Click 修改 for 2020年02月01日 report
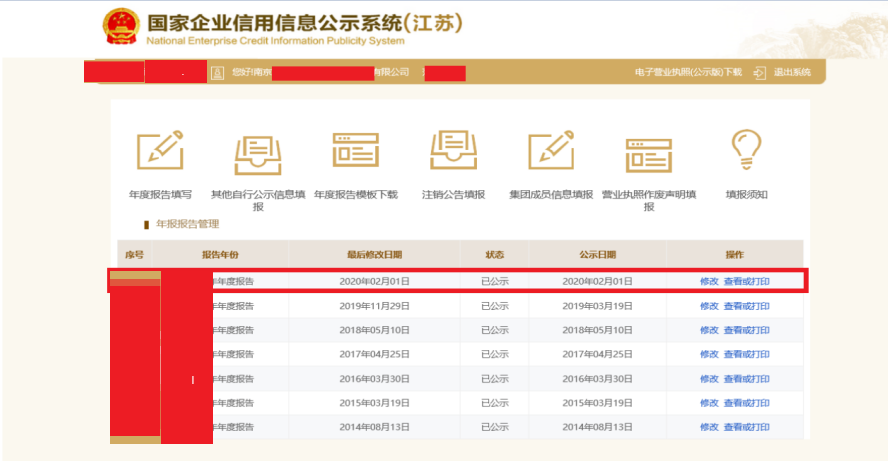 (x=709, y=281)
